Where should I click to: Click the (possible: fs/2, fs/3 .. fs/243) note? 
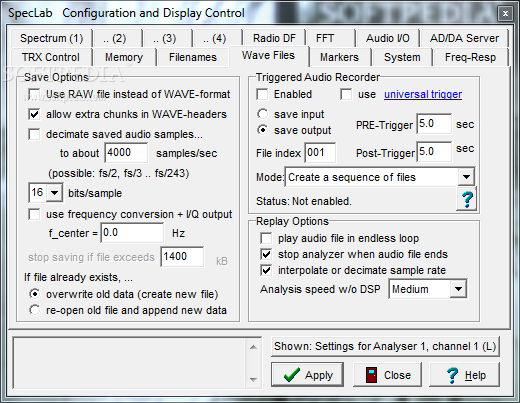pos(119,173)
